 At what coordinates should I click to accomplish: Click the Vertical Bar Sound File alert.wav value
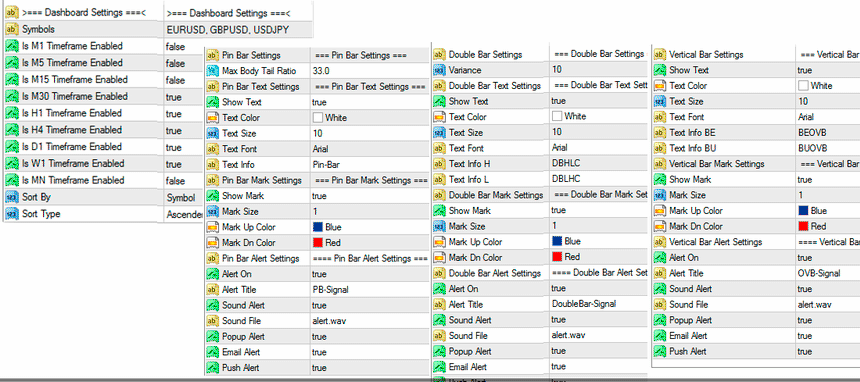(828, 305)
